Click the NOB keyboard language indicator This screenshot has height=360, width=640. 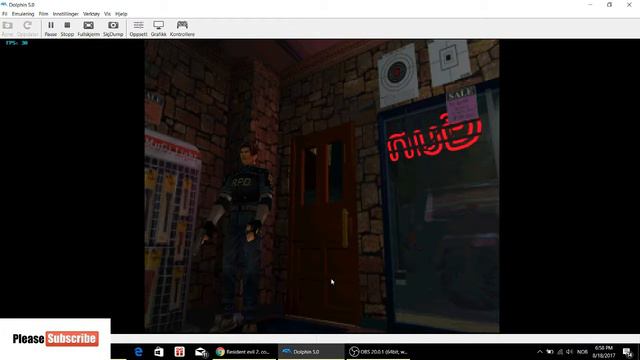point(582,352)
